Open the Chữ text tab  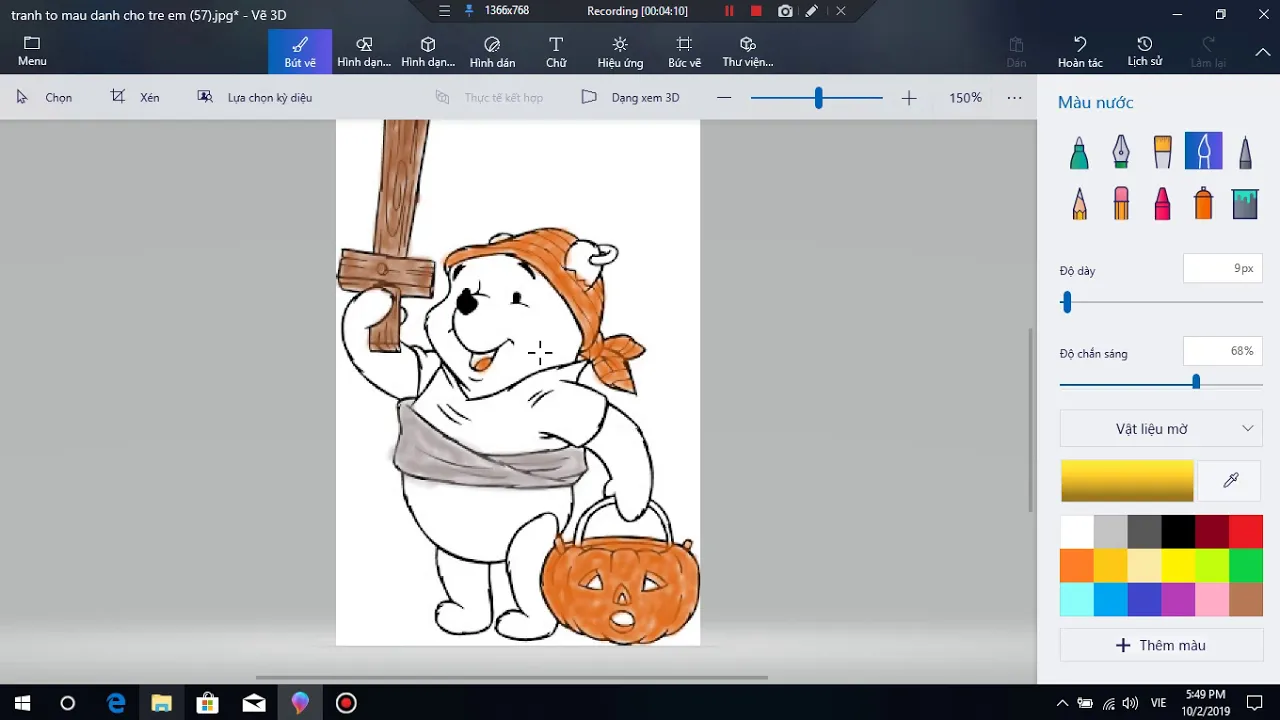tap(556, 52)
